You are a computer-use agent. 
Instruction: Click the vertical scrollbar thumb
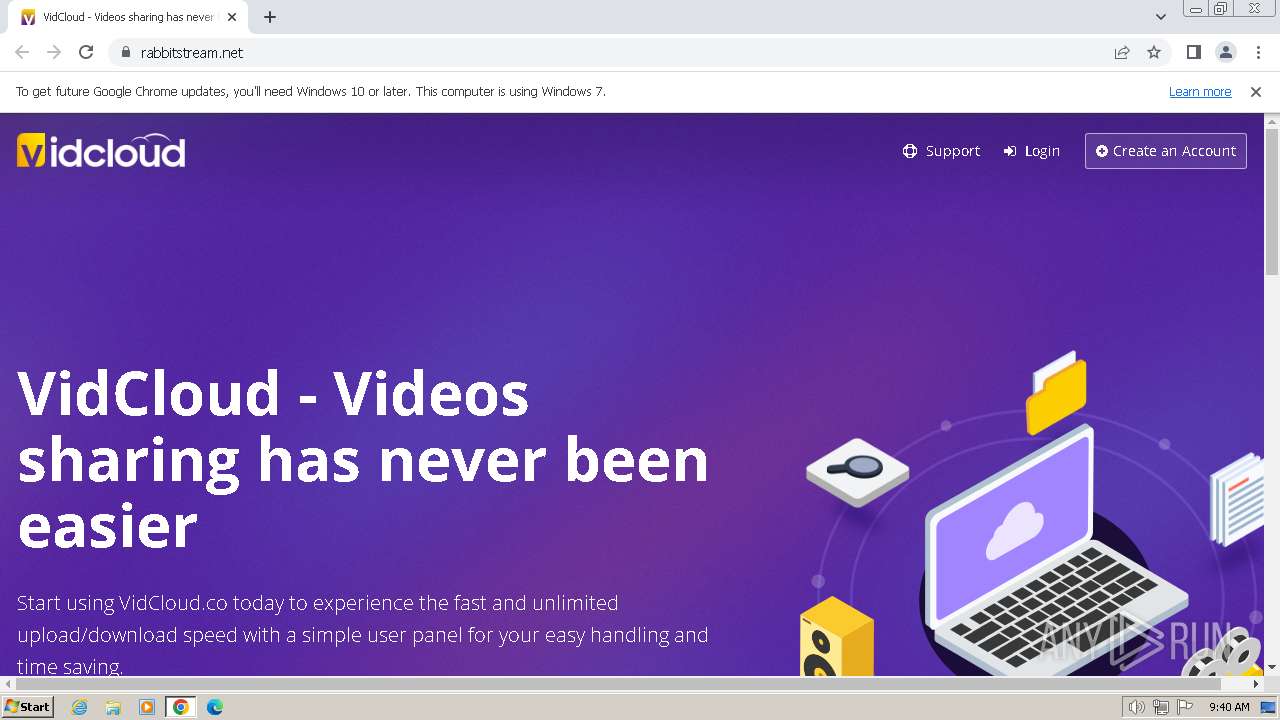(1272, 200)
